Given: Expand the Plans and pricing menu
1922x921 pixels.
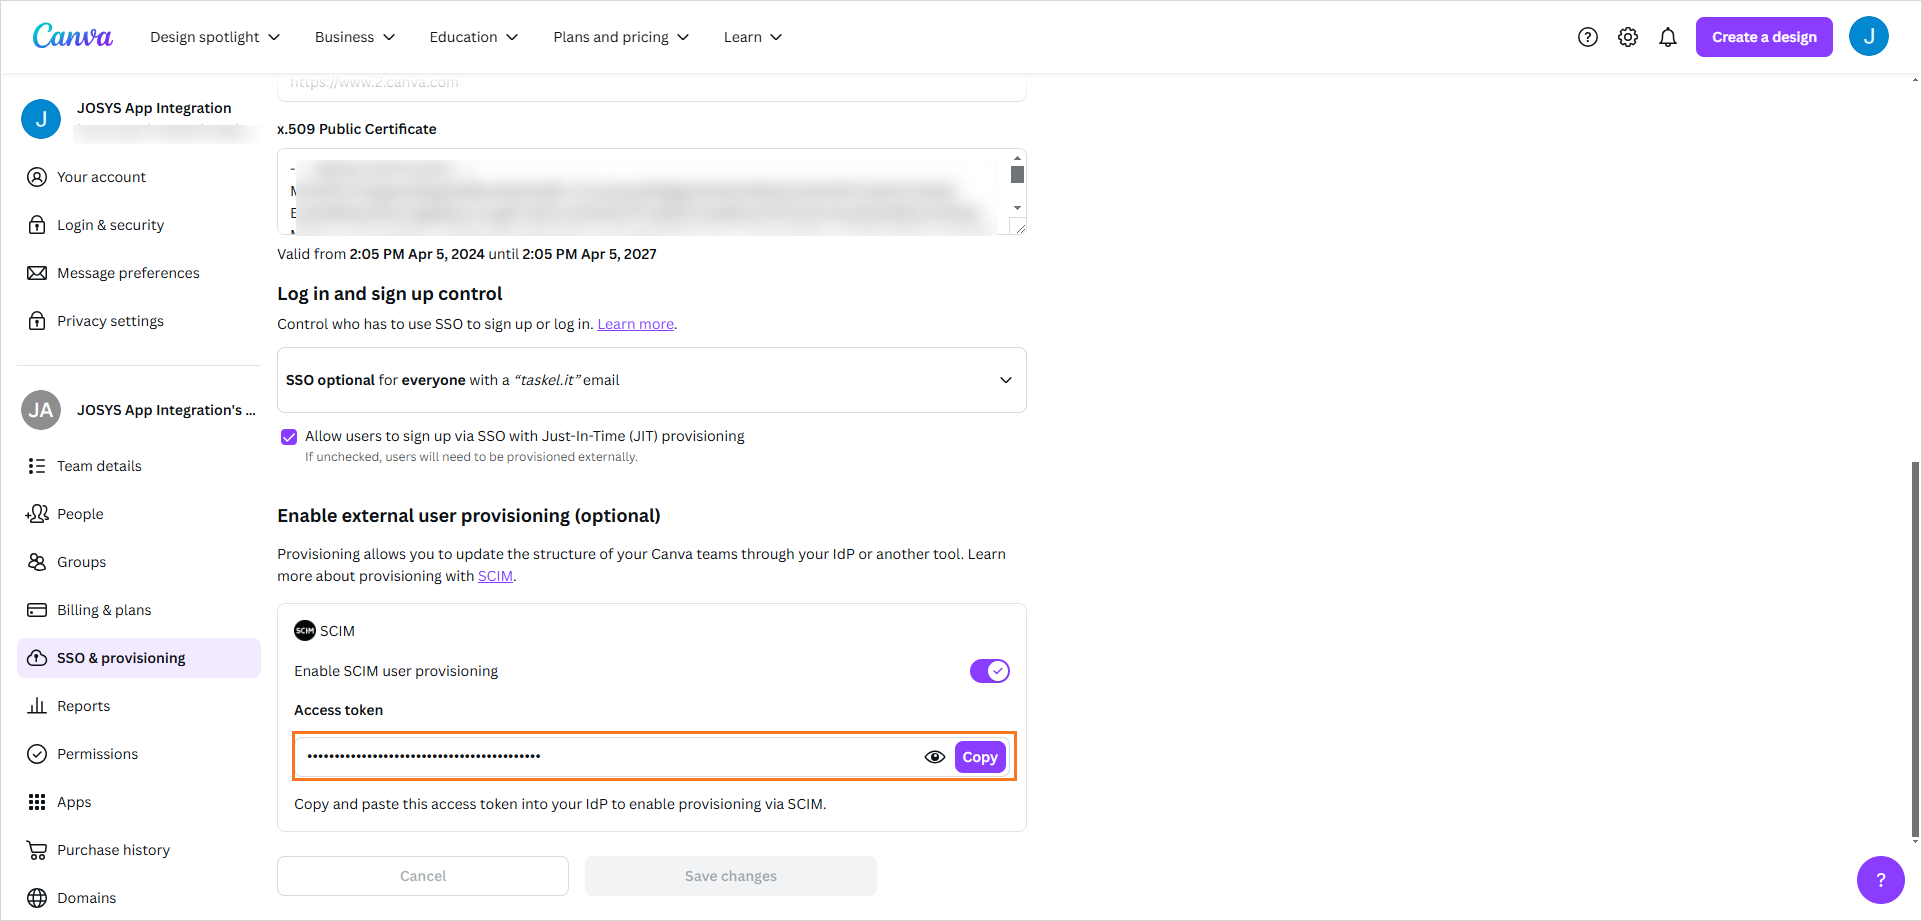Looking at the screenshot, I should 621,37.
